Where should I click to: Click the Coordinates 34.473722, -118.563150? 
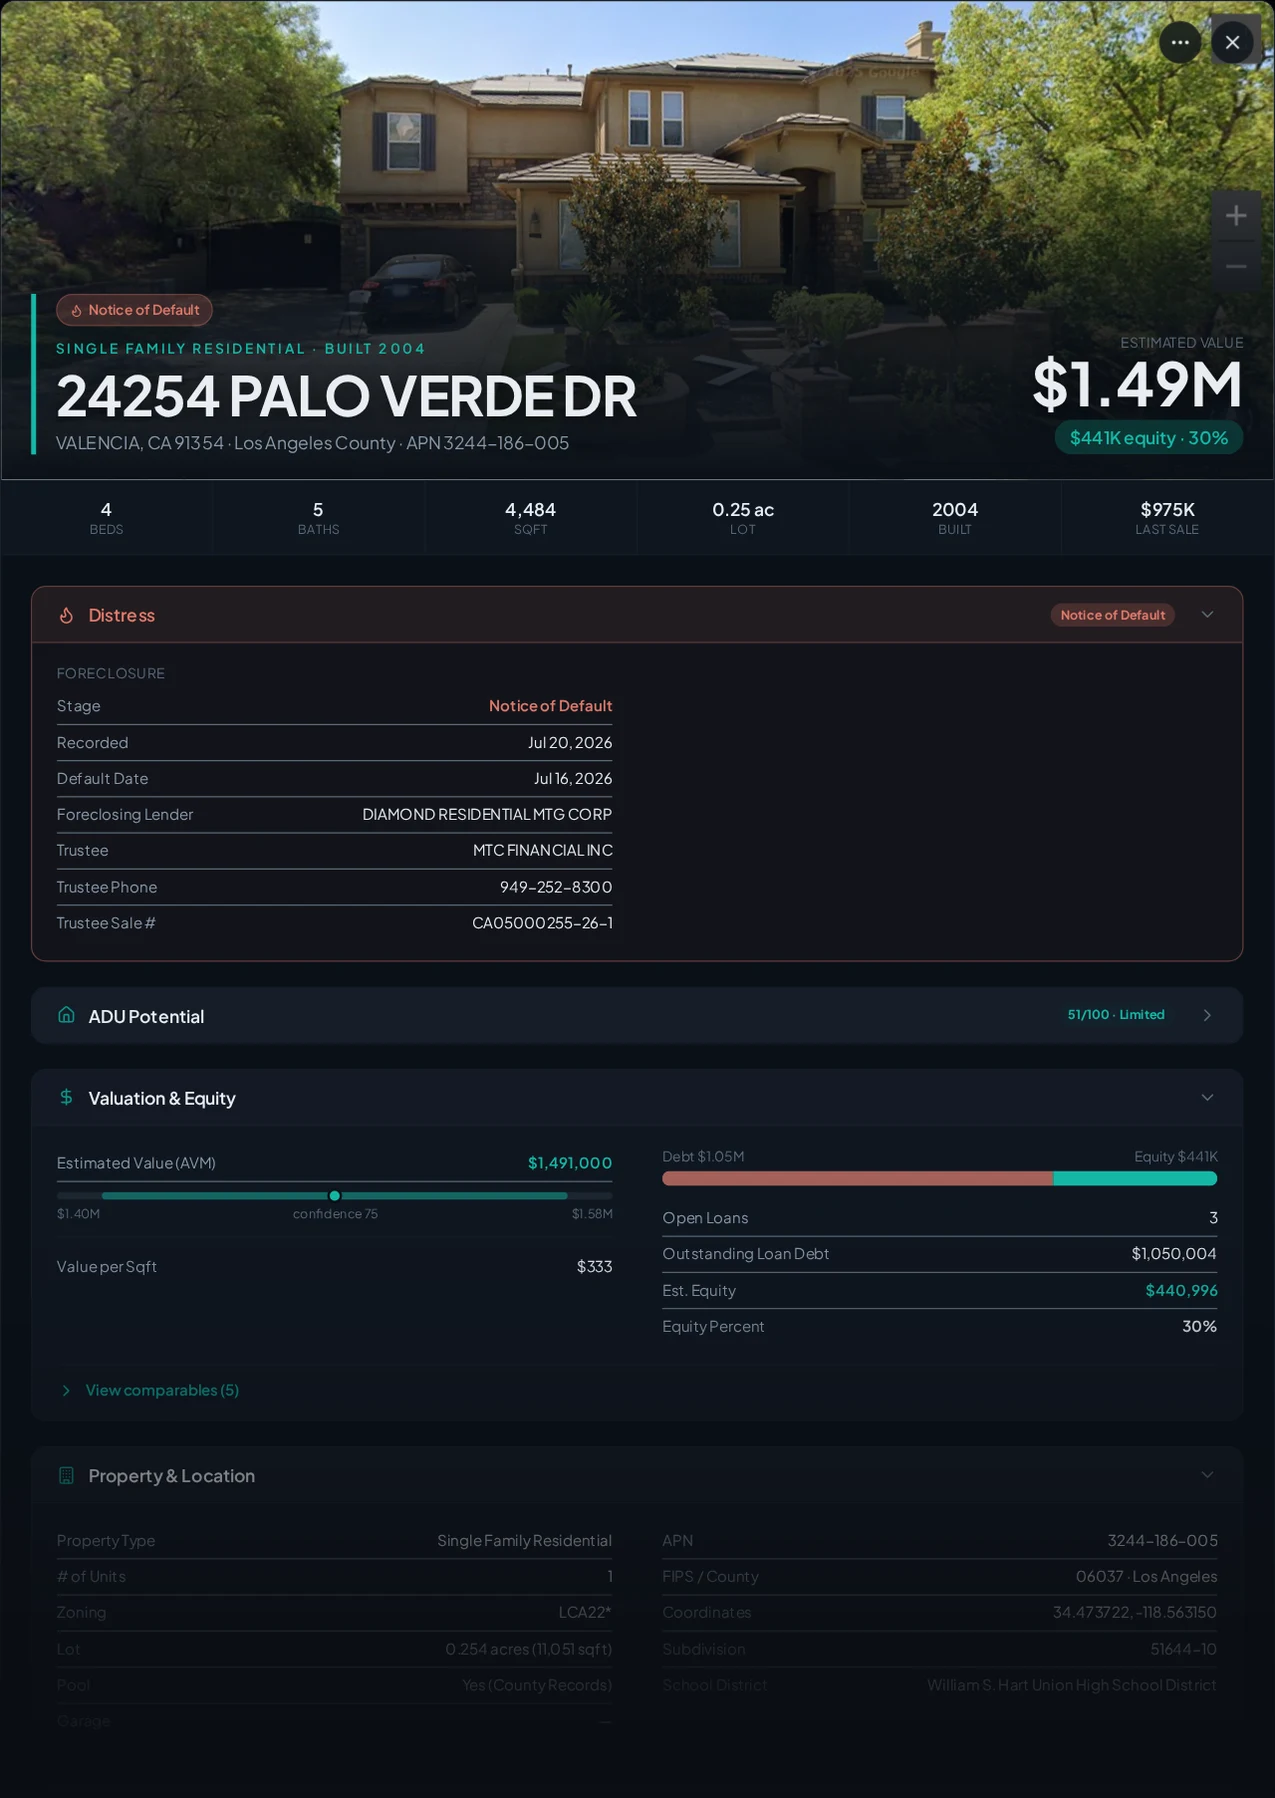1135,1612
